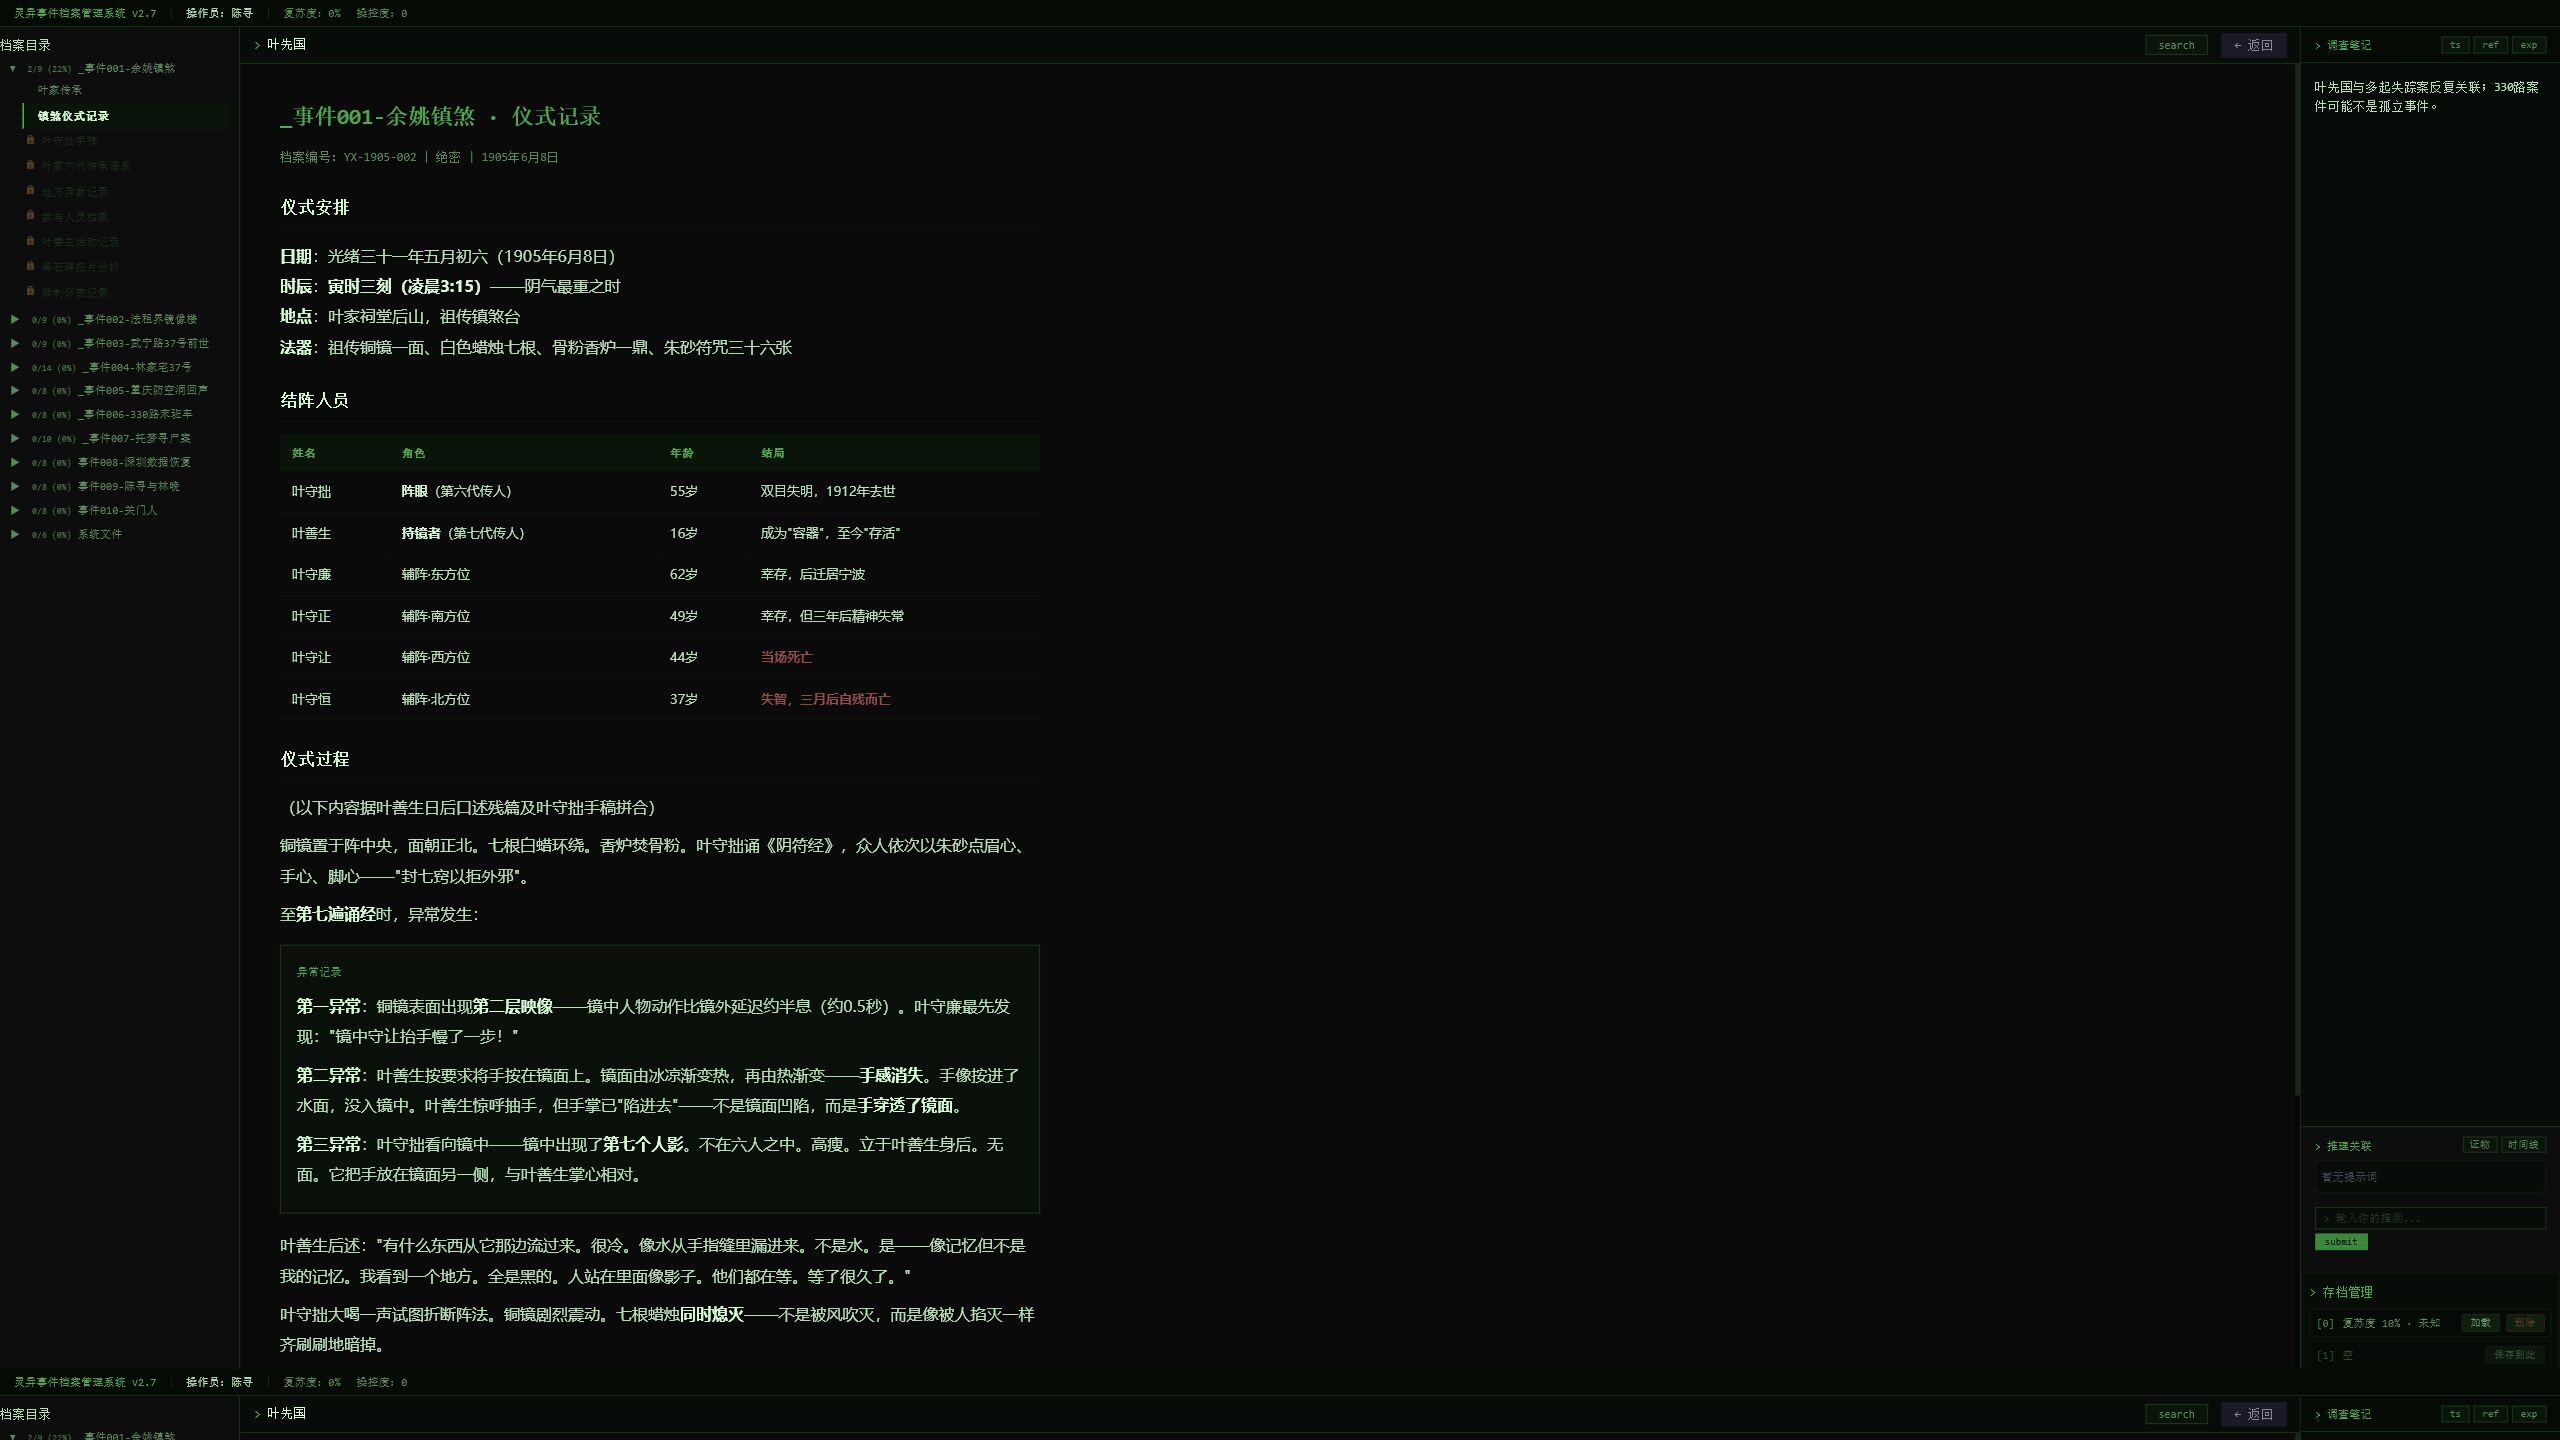Open the 叶家传承 file
Viewport: 2560px width, 1440px height.
pos(60,90)
